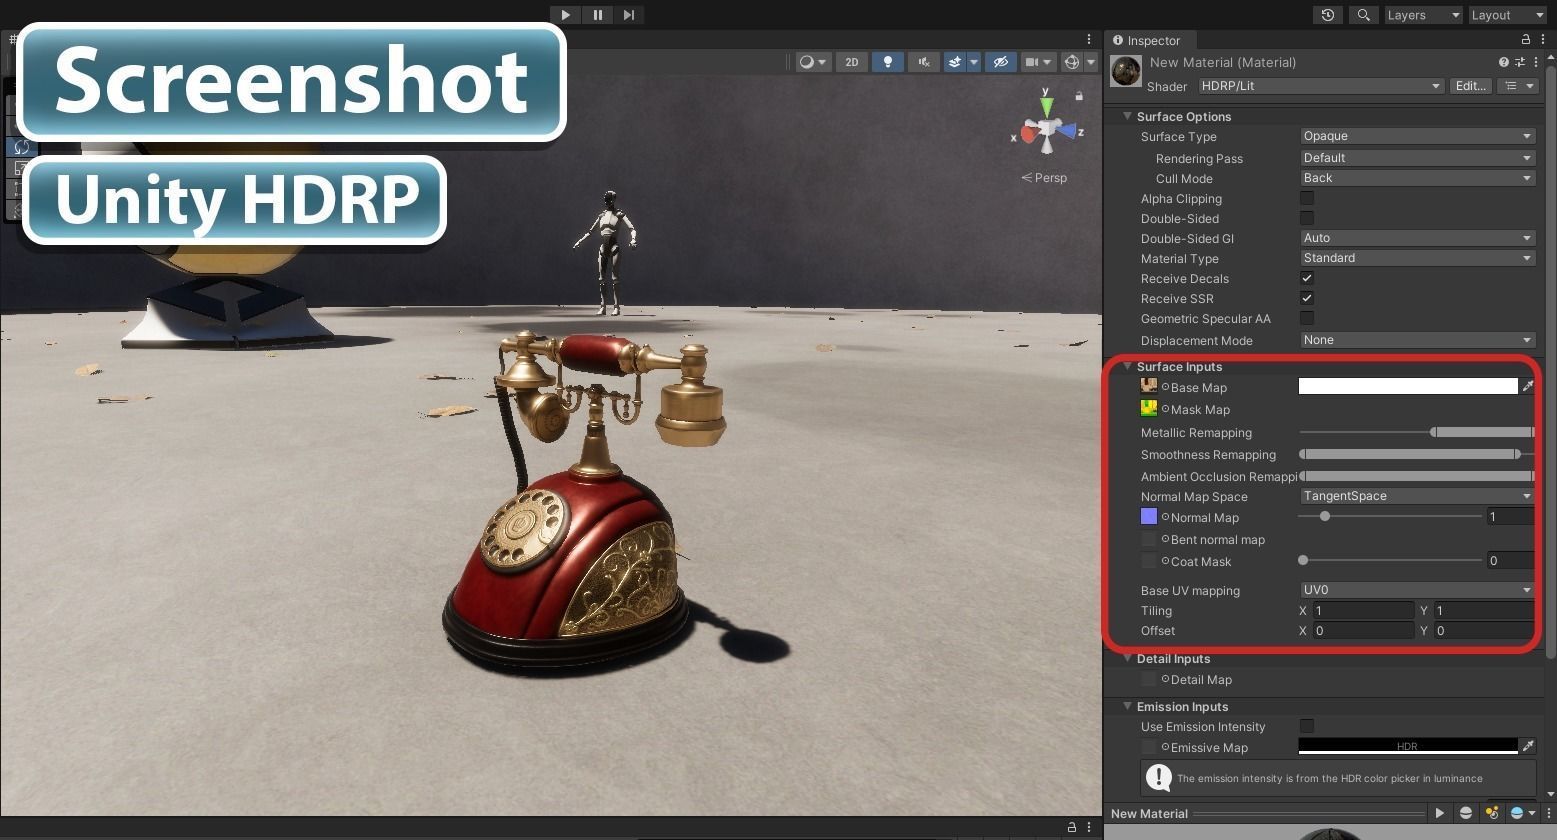Open the Base UV mapping UV0 dropdown
Screen dimensions: 1557x840
click(1417, 590)
